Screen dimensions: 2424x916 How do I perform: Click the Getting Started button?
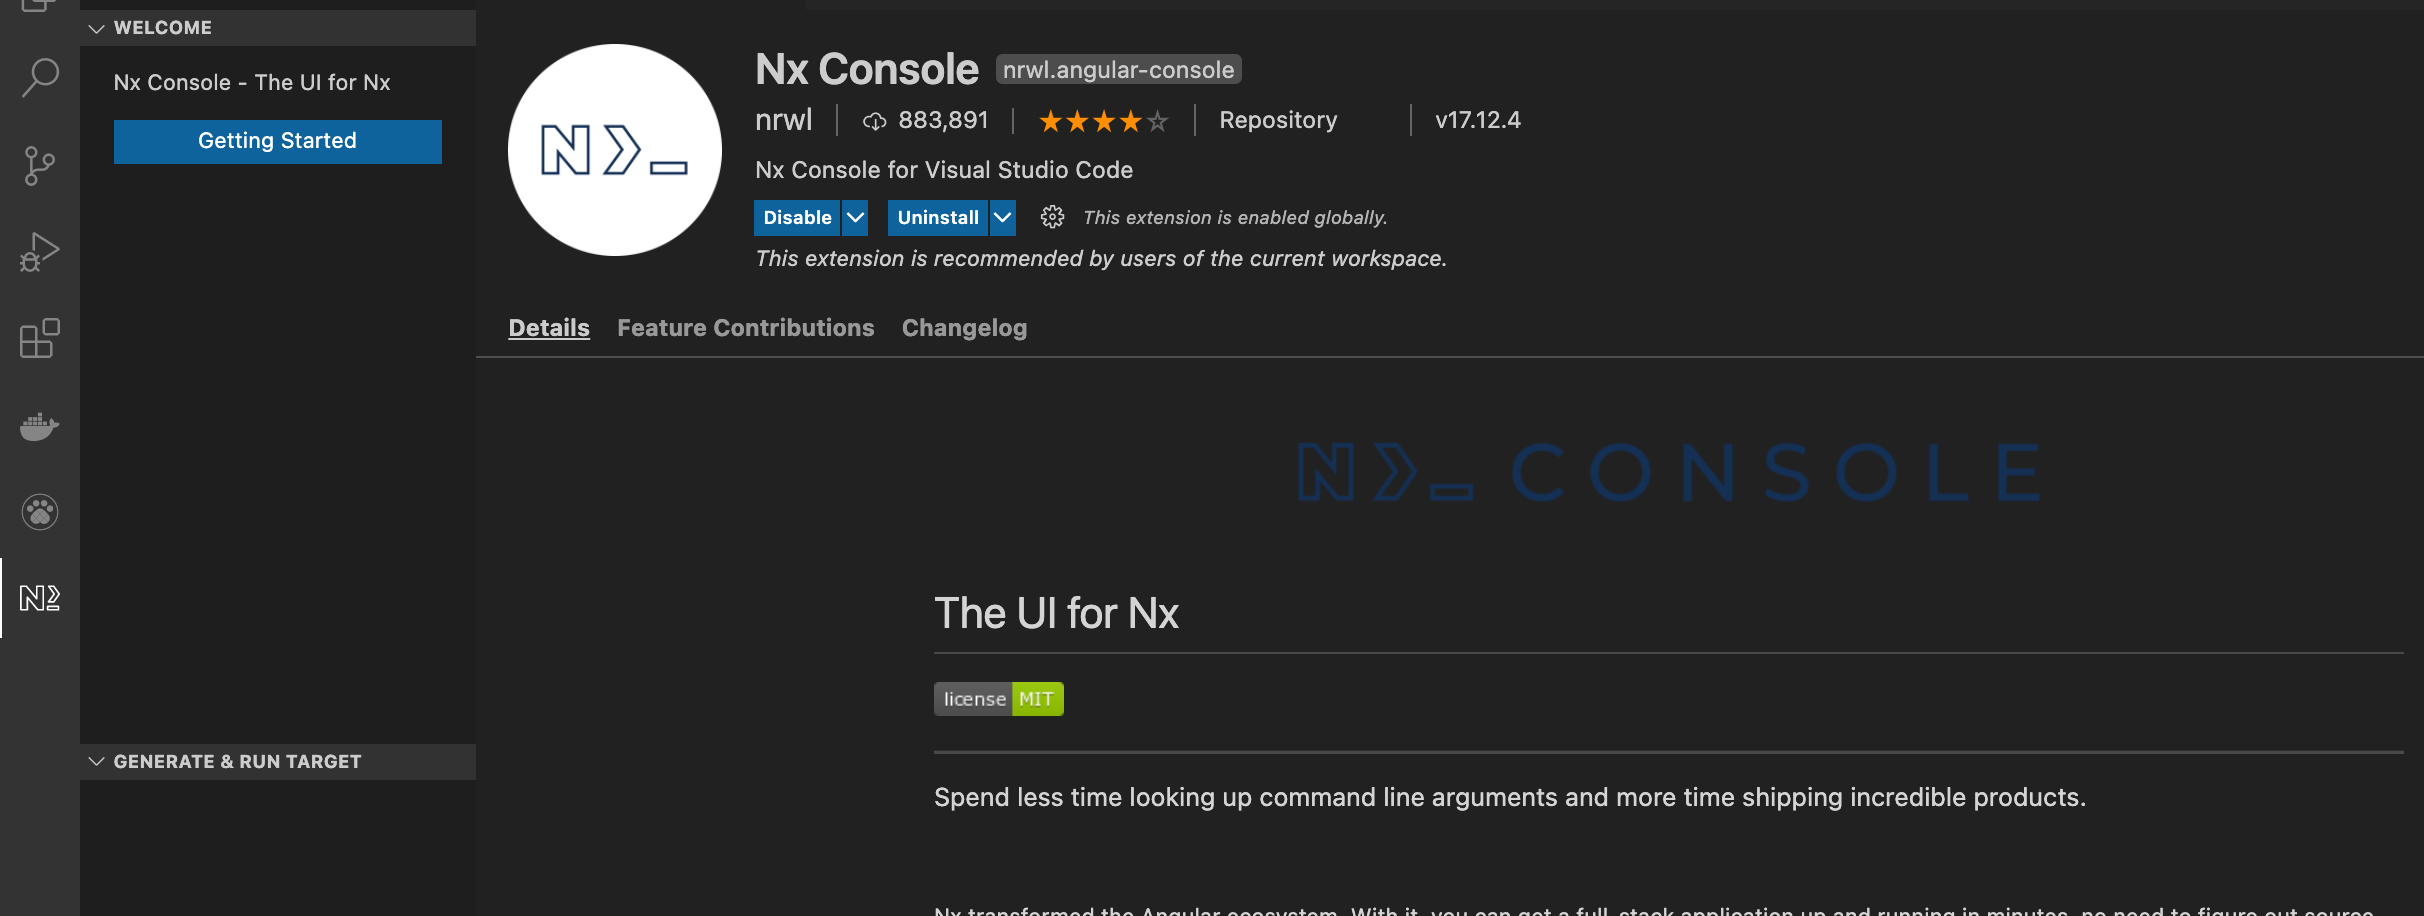pos(278,141)
